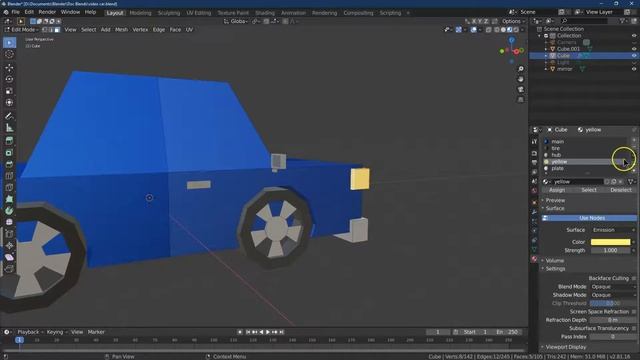Select the Knife tool

pyautogui.click(x=9, y=188)
